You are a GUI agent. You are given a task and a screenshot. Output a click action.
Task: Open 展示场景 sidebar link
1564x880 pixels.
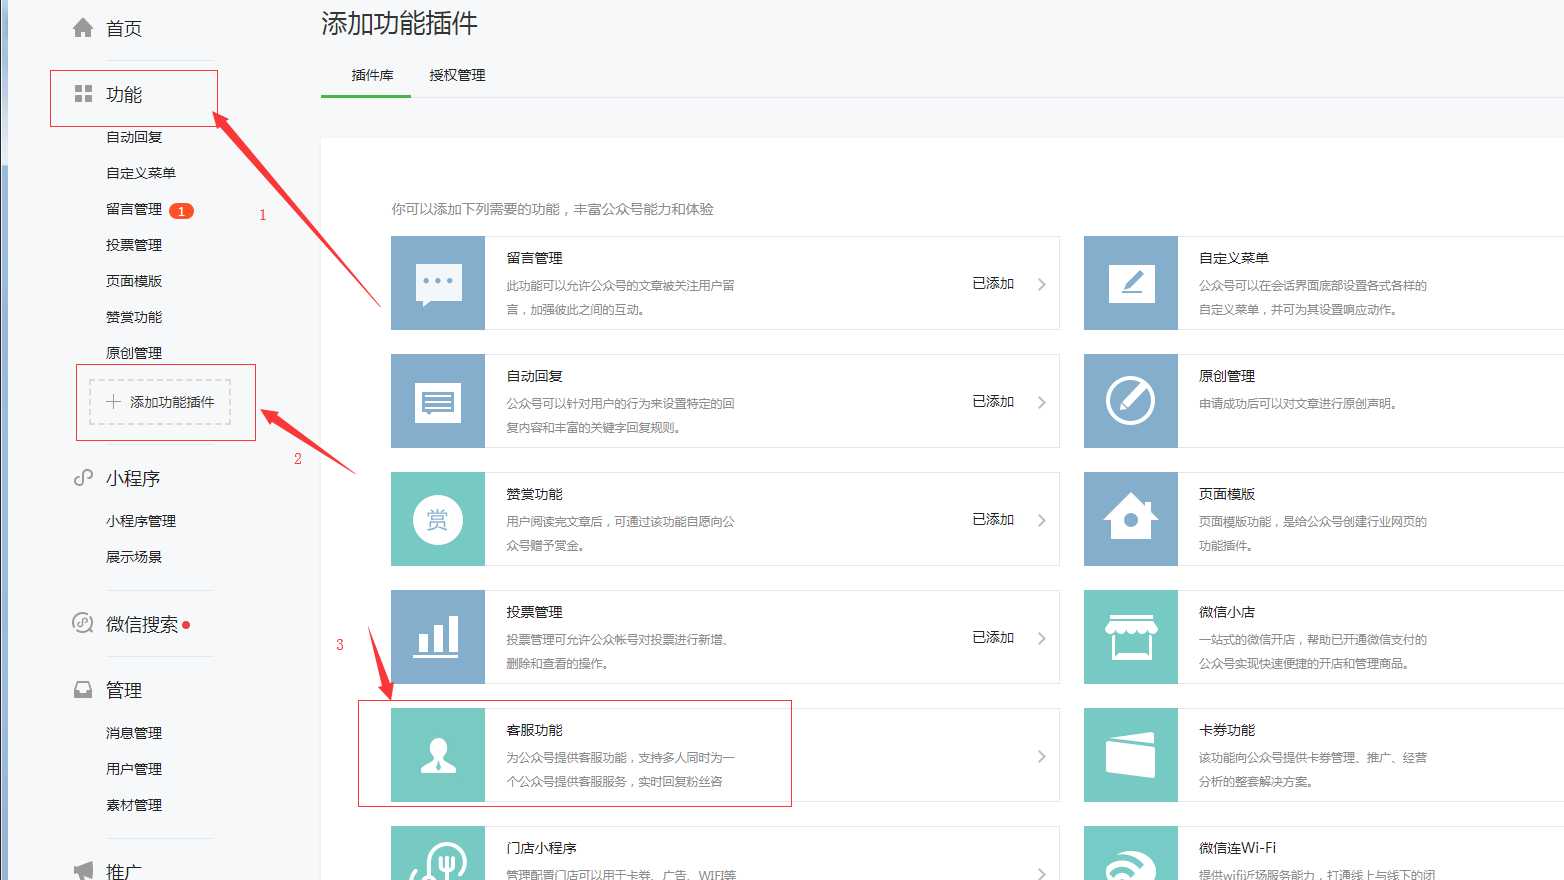coord(134,557)
